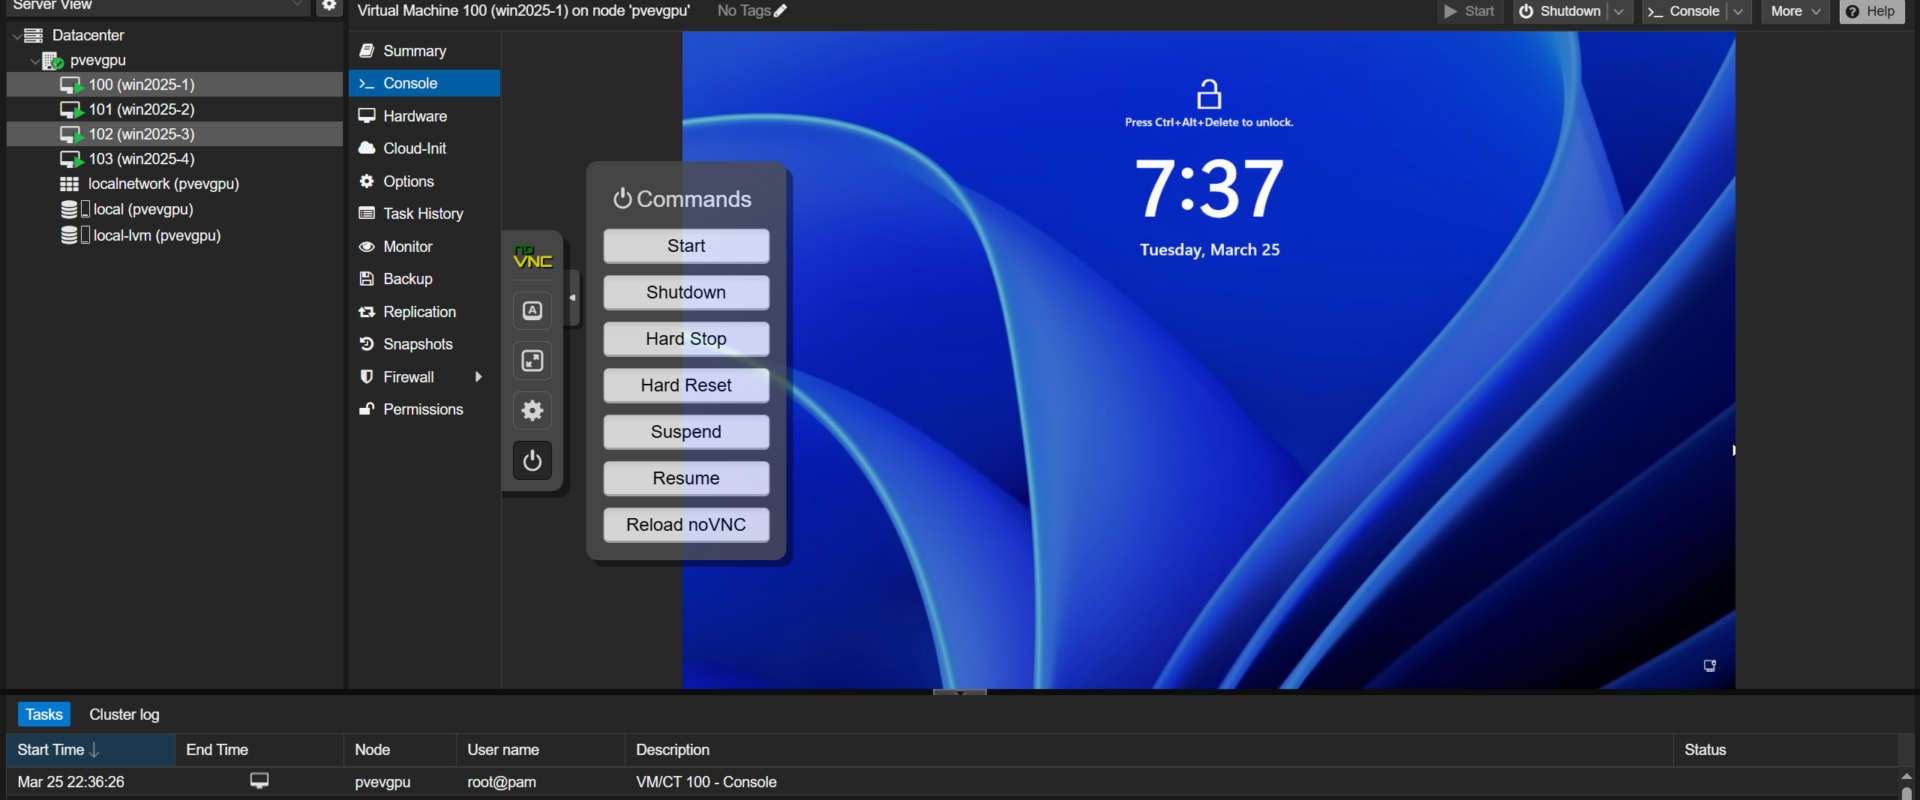The width and height of the screenshot is (1920, 800).
Task: Open the Permissions menu item
Action: [x=424, y=409]
